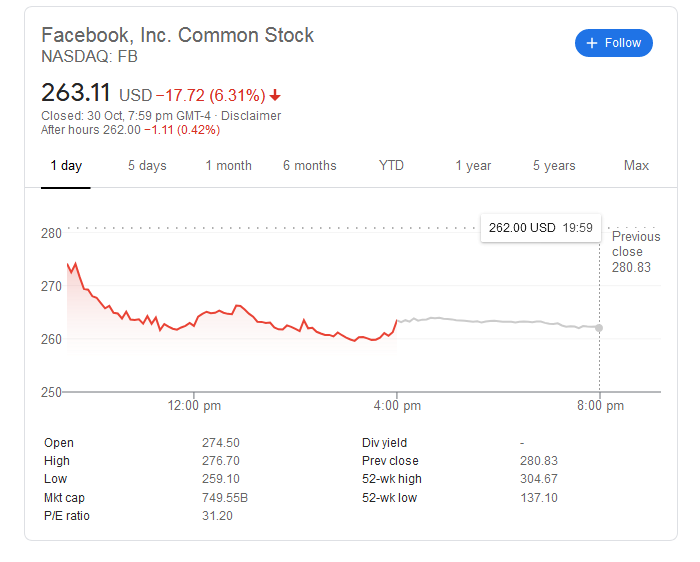
Task: Click the Previous close 280.83 label
Action: point(636,252)
